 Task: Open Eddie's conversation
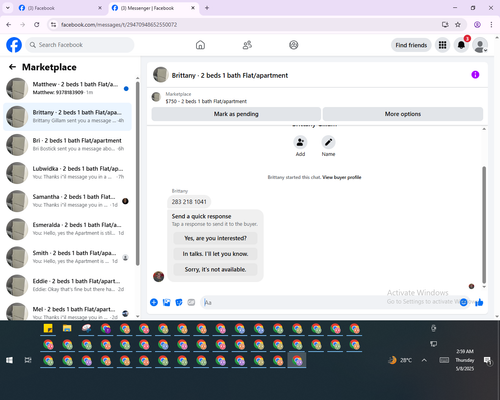68,285
